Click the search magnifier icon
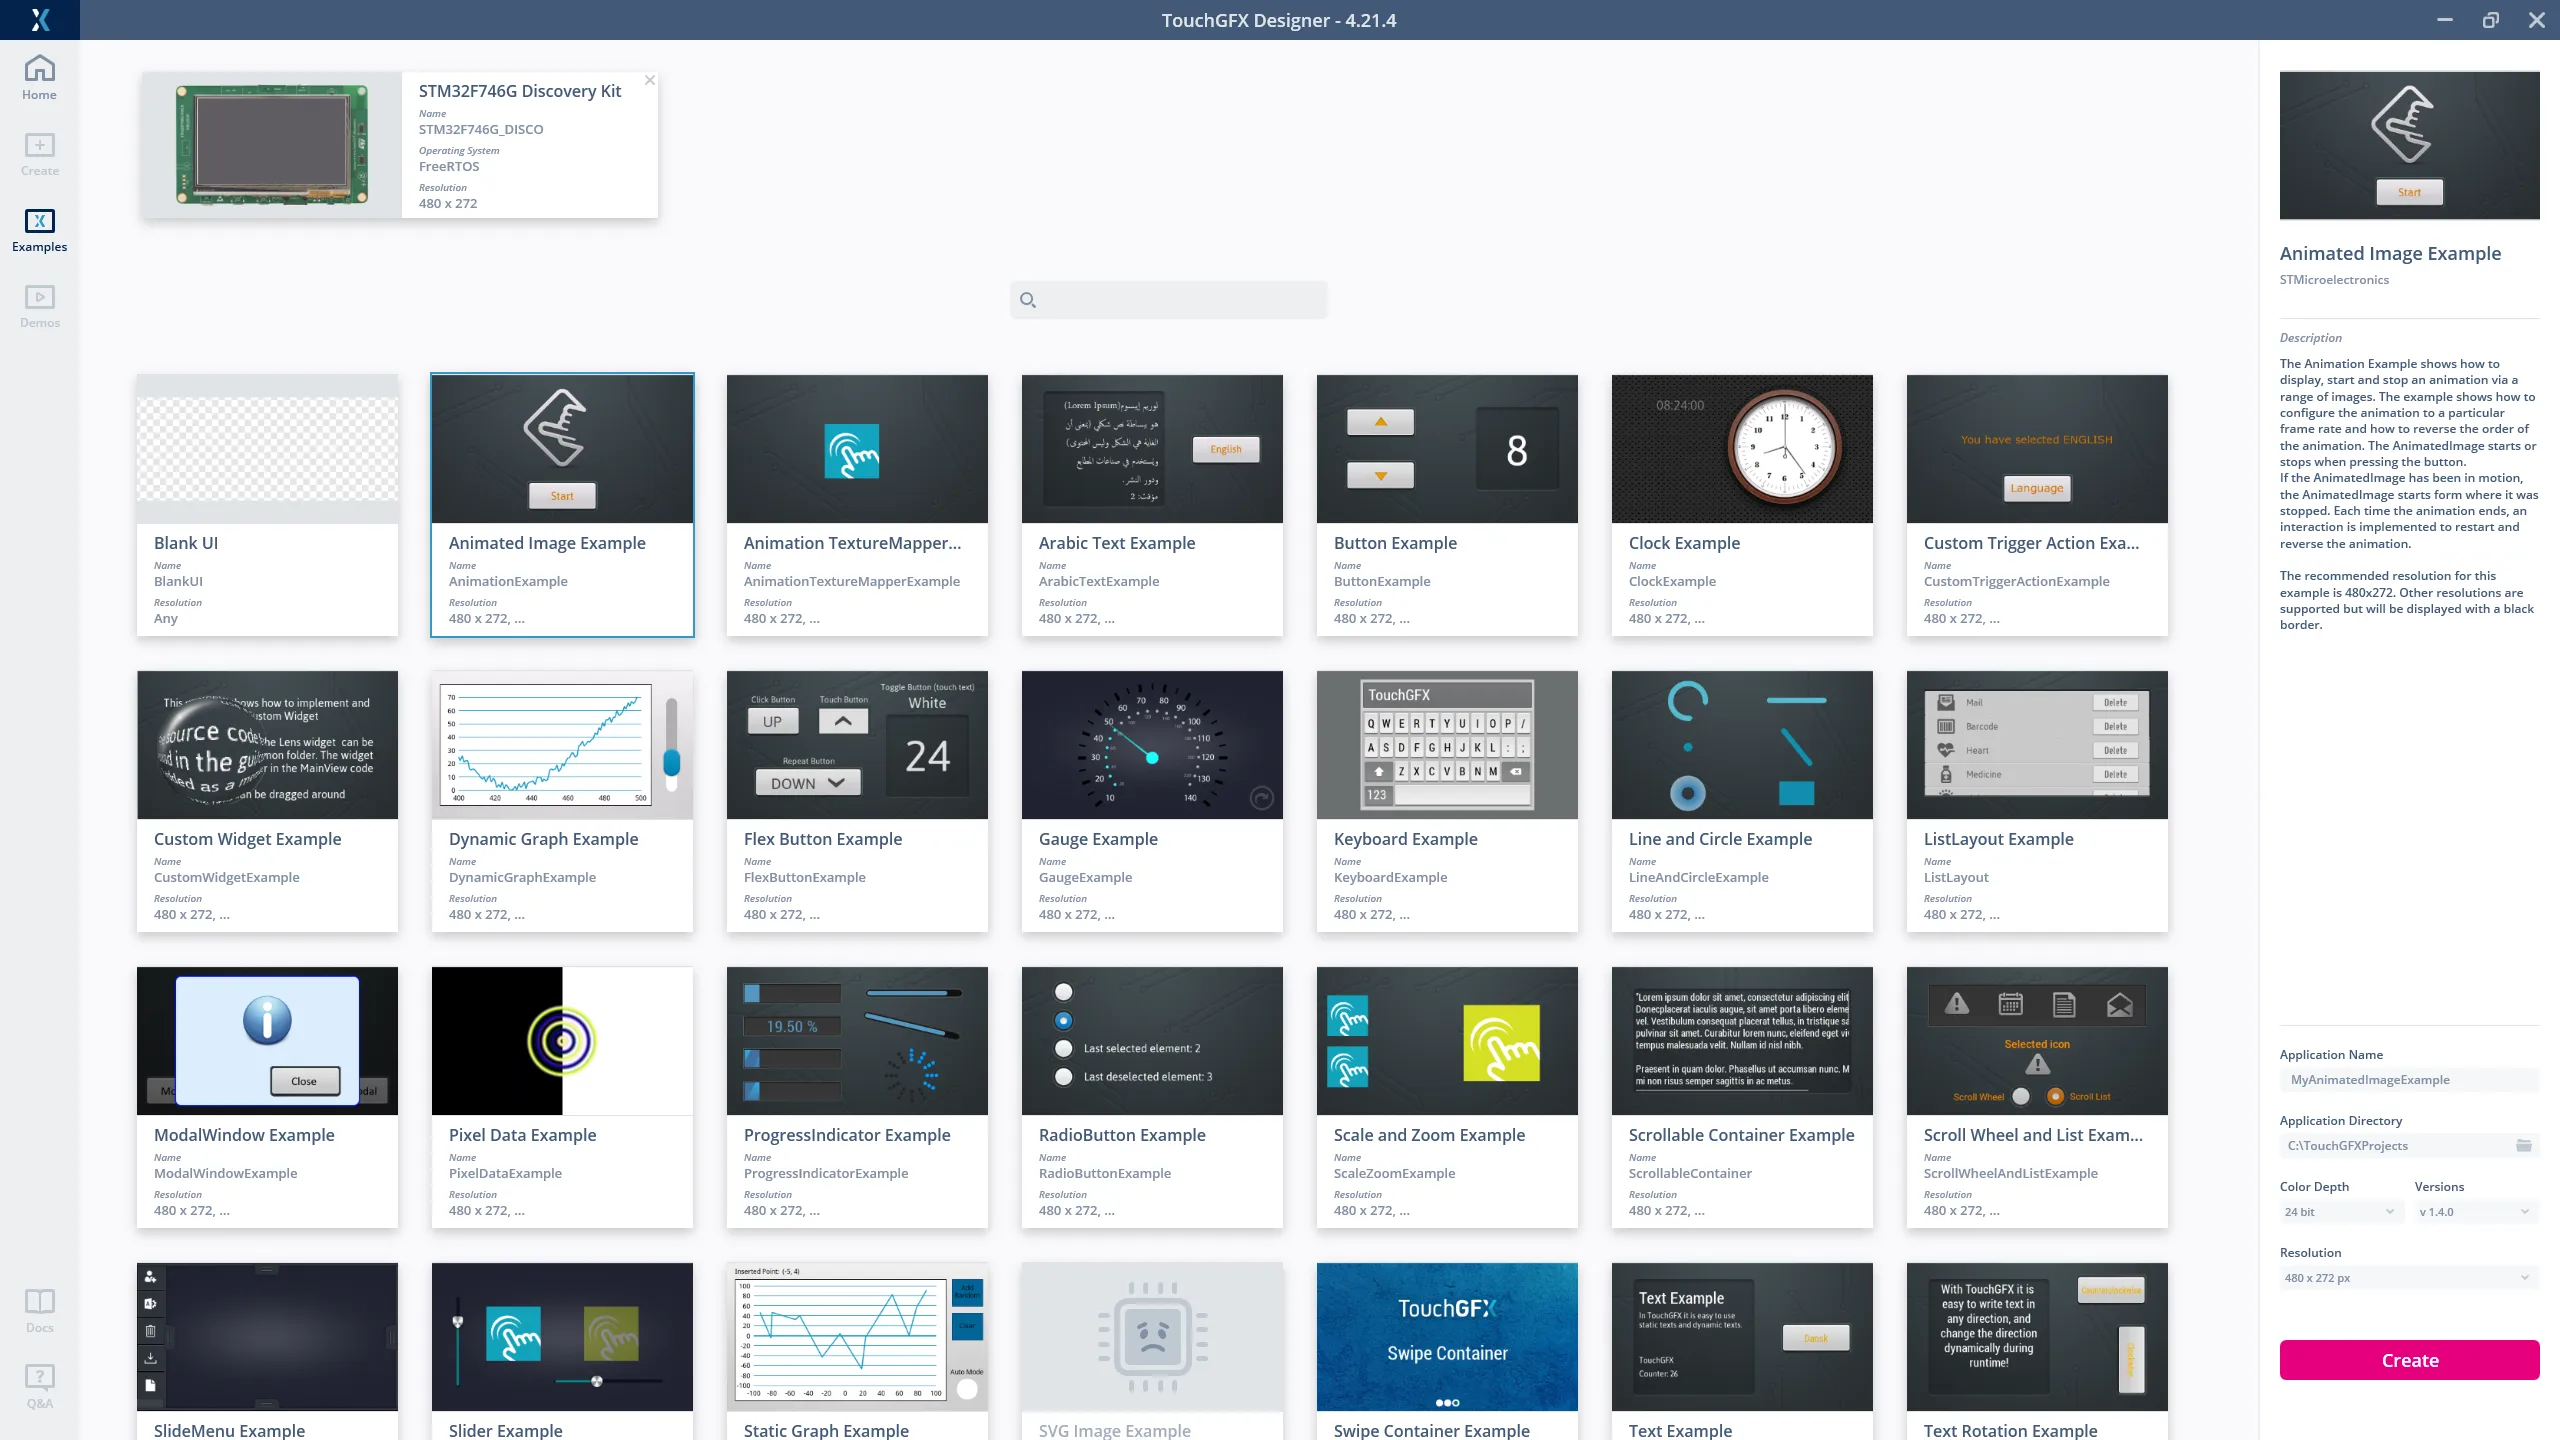The width and height of the screenshot is (2560, 1440). [x=1027, y=300]
